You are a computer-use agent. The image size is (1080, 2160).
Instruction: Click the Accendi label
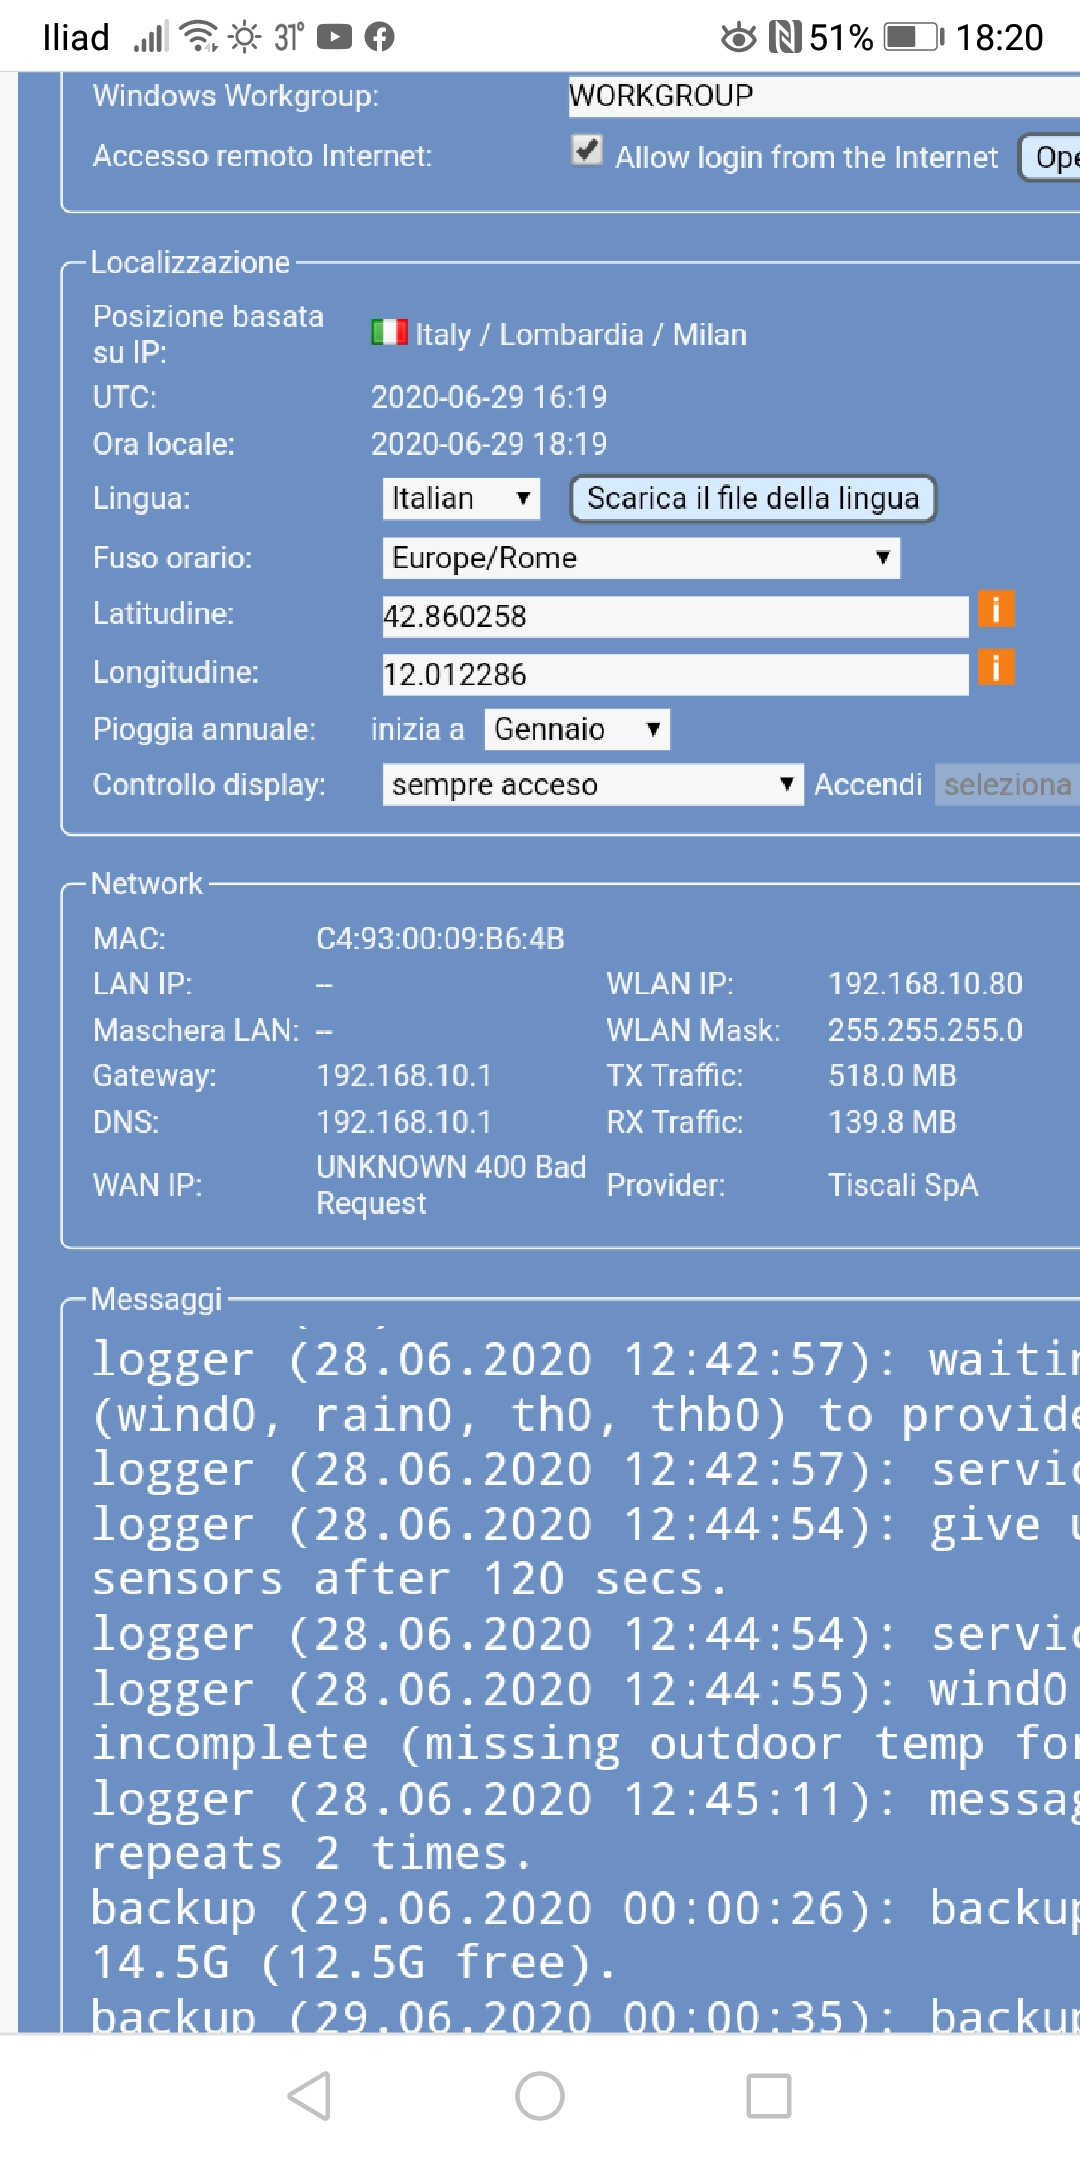tap(868, 785)
